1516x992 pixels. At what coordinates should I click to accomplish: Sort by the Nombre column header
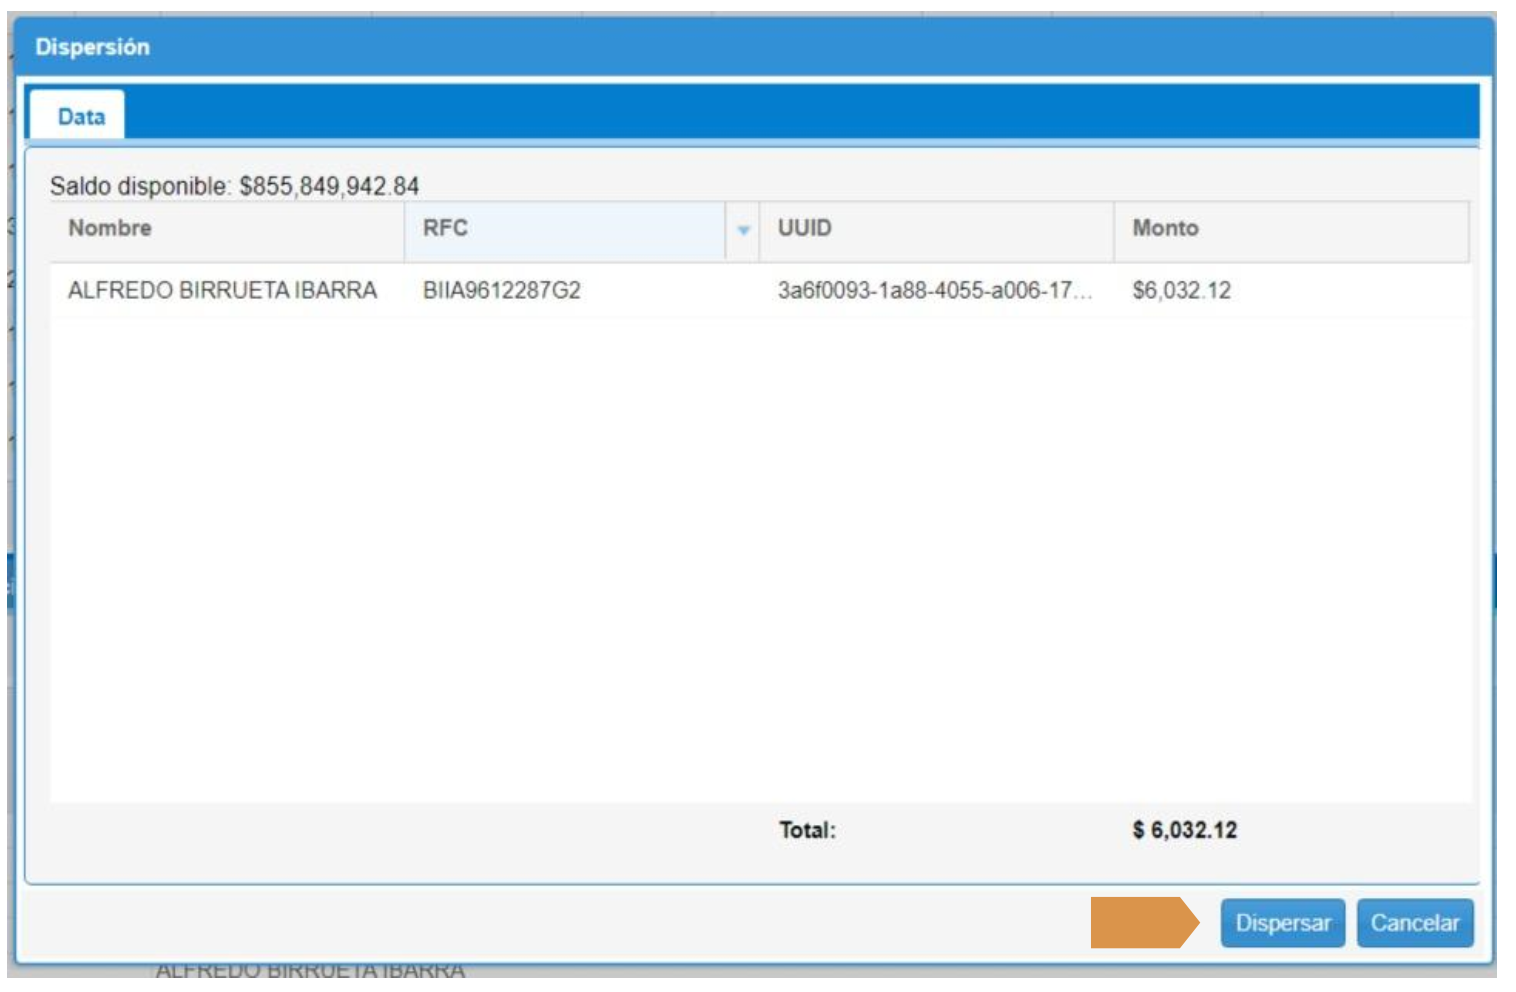pyautogui.click(x=110, y=228)
